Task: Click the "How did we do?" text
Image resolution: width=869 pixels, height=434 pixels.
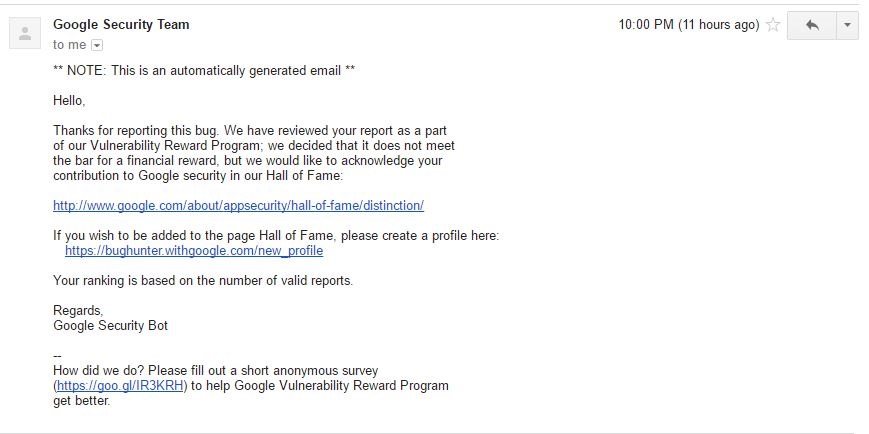Action: pos(215,370)
